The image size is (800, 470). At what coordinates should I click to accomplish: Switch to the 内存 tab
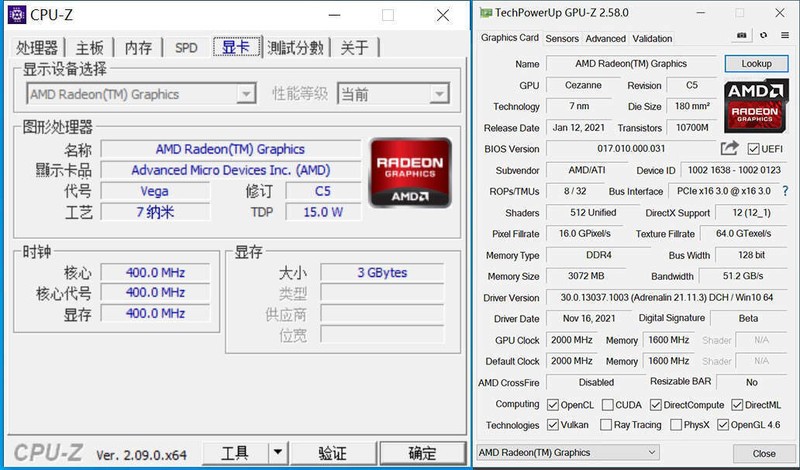coord(138,48)
